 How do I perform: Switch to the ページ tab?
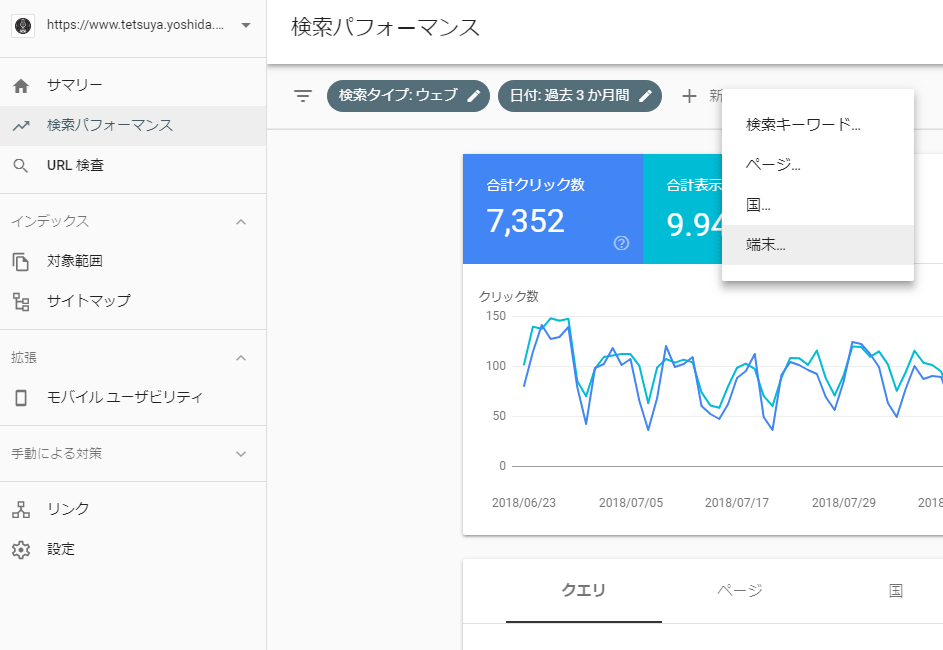(740, 590)
